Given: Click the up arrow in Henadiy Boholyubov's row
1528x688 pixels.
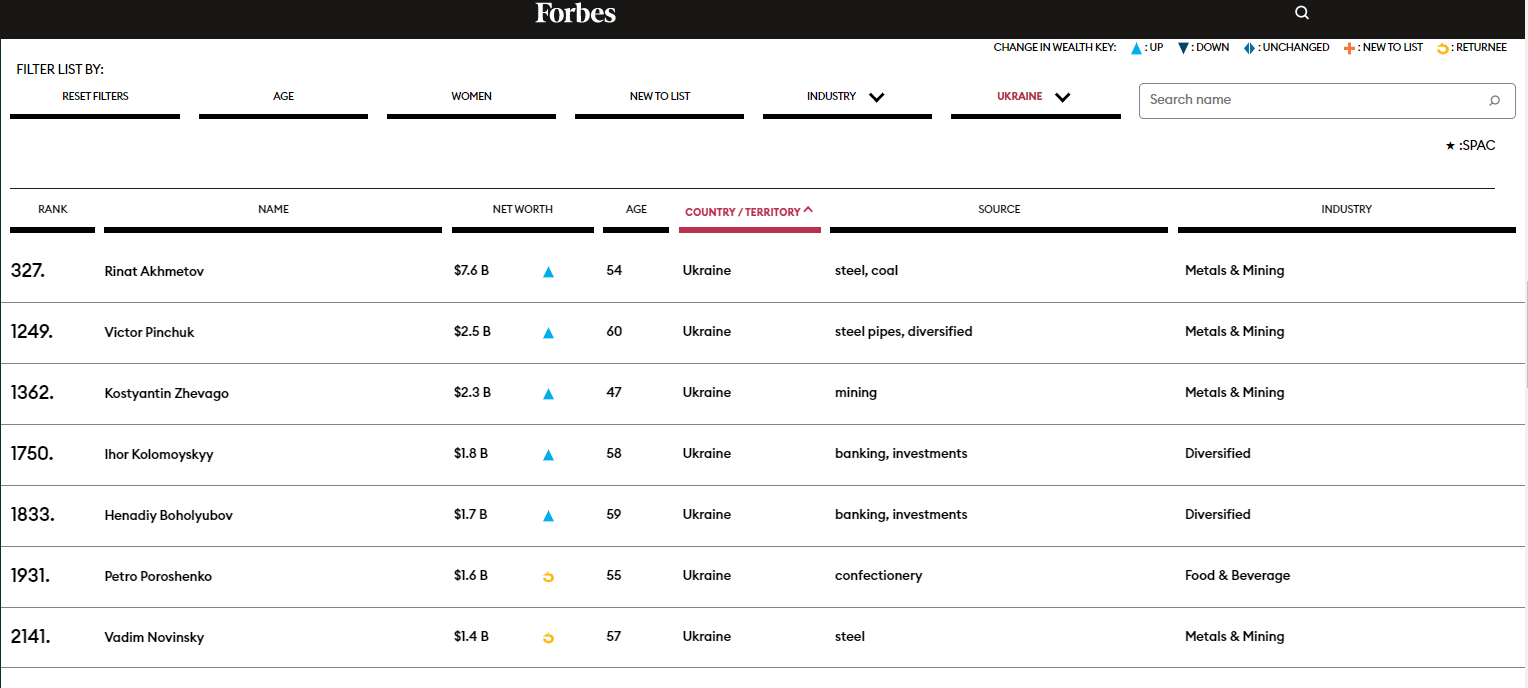Looking at the screenshot, I should pos(548,515).
